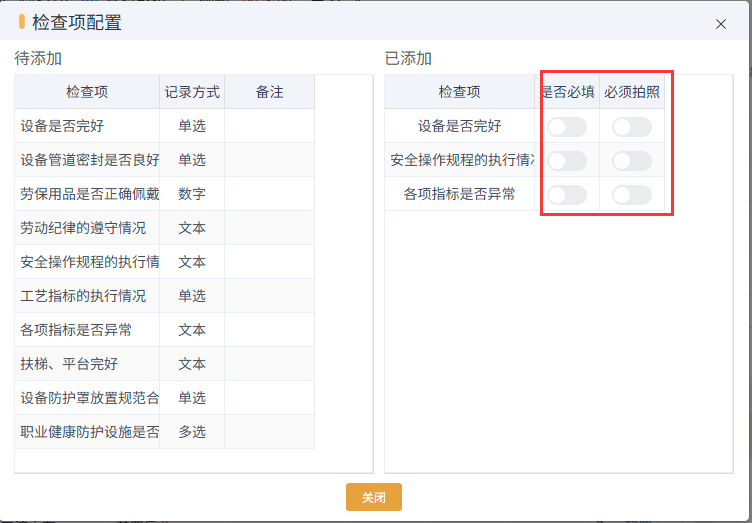
Task: Click 检查项 header in 待添加 table
Action: 87,92
